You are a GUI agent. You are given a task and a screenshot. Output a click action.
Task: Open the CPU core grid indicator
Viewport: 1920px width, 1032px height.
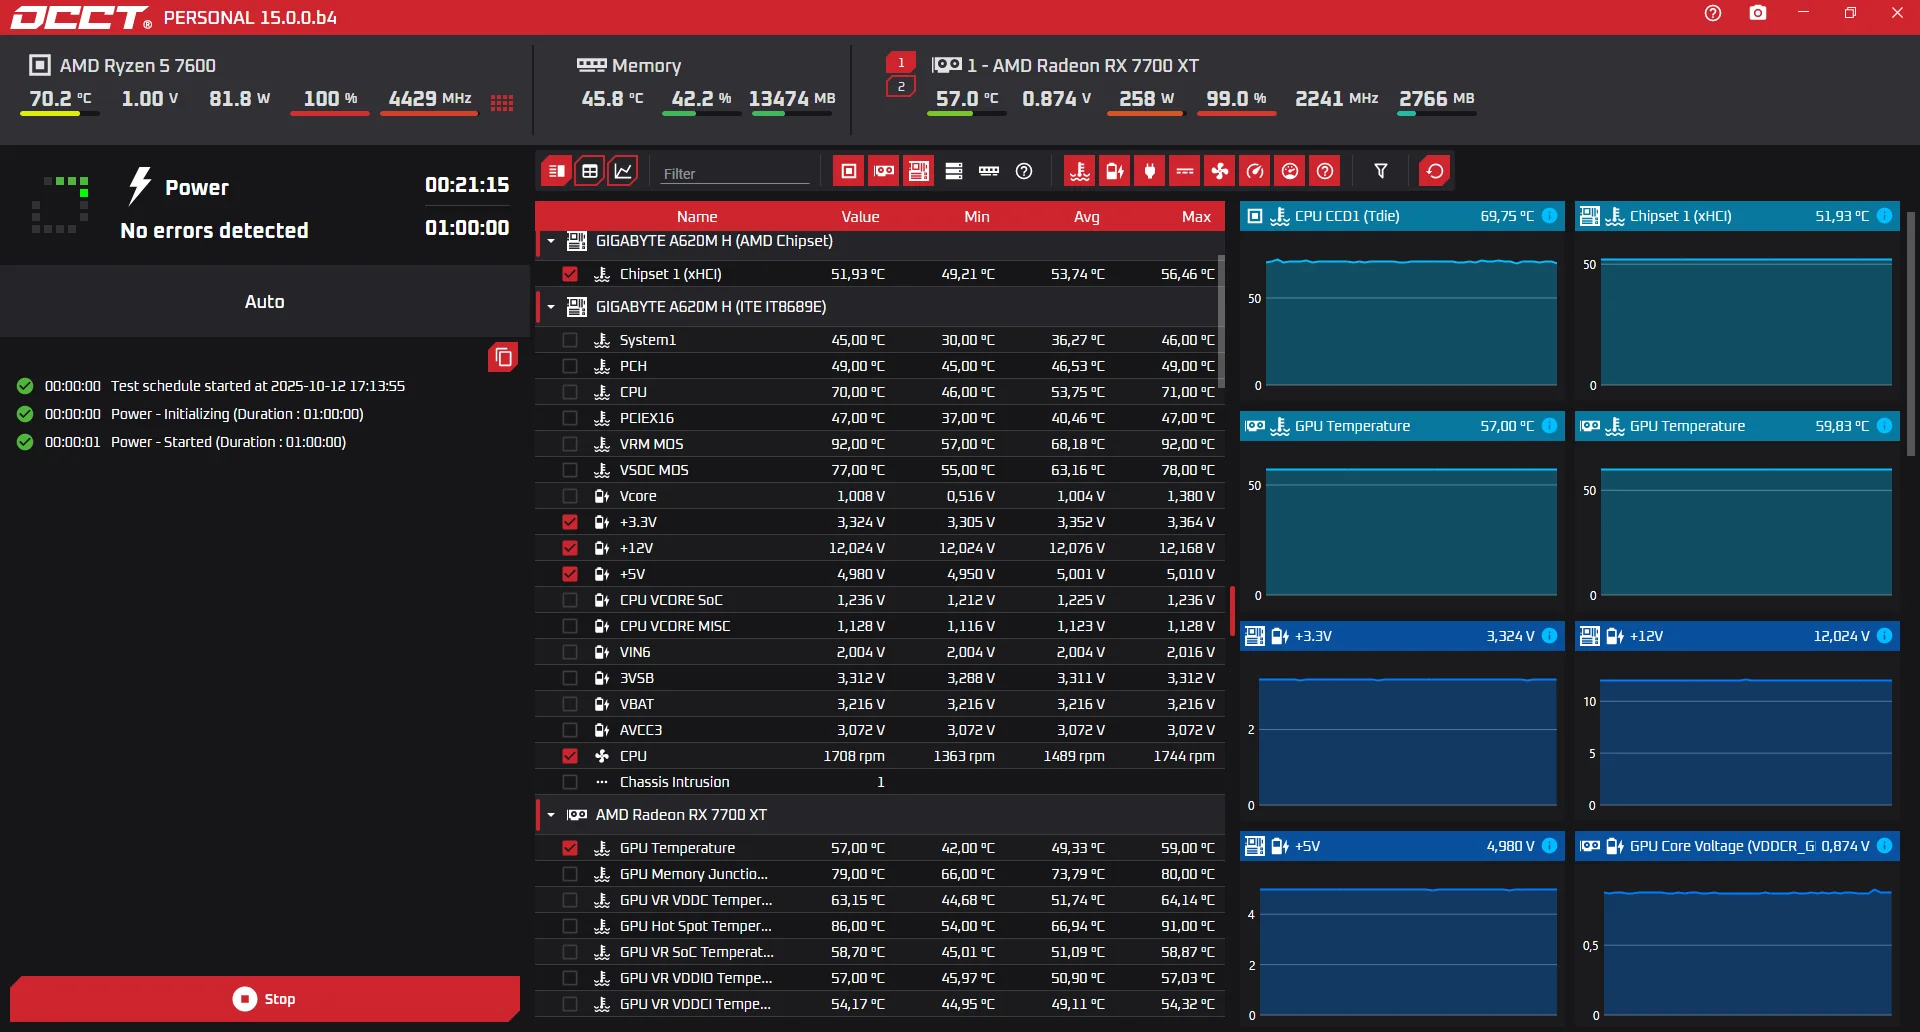(x=502, y=102)
